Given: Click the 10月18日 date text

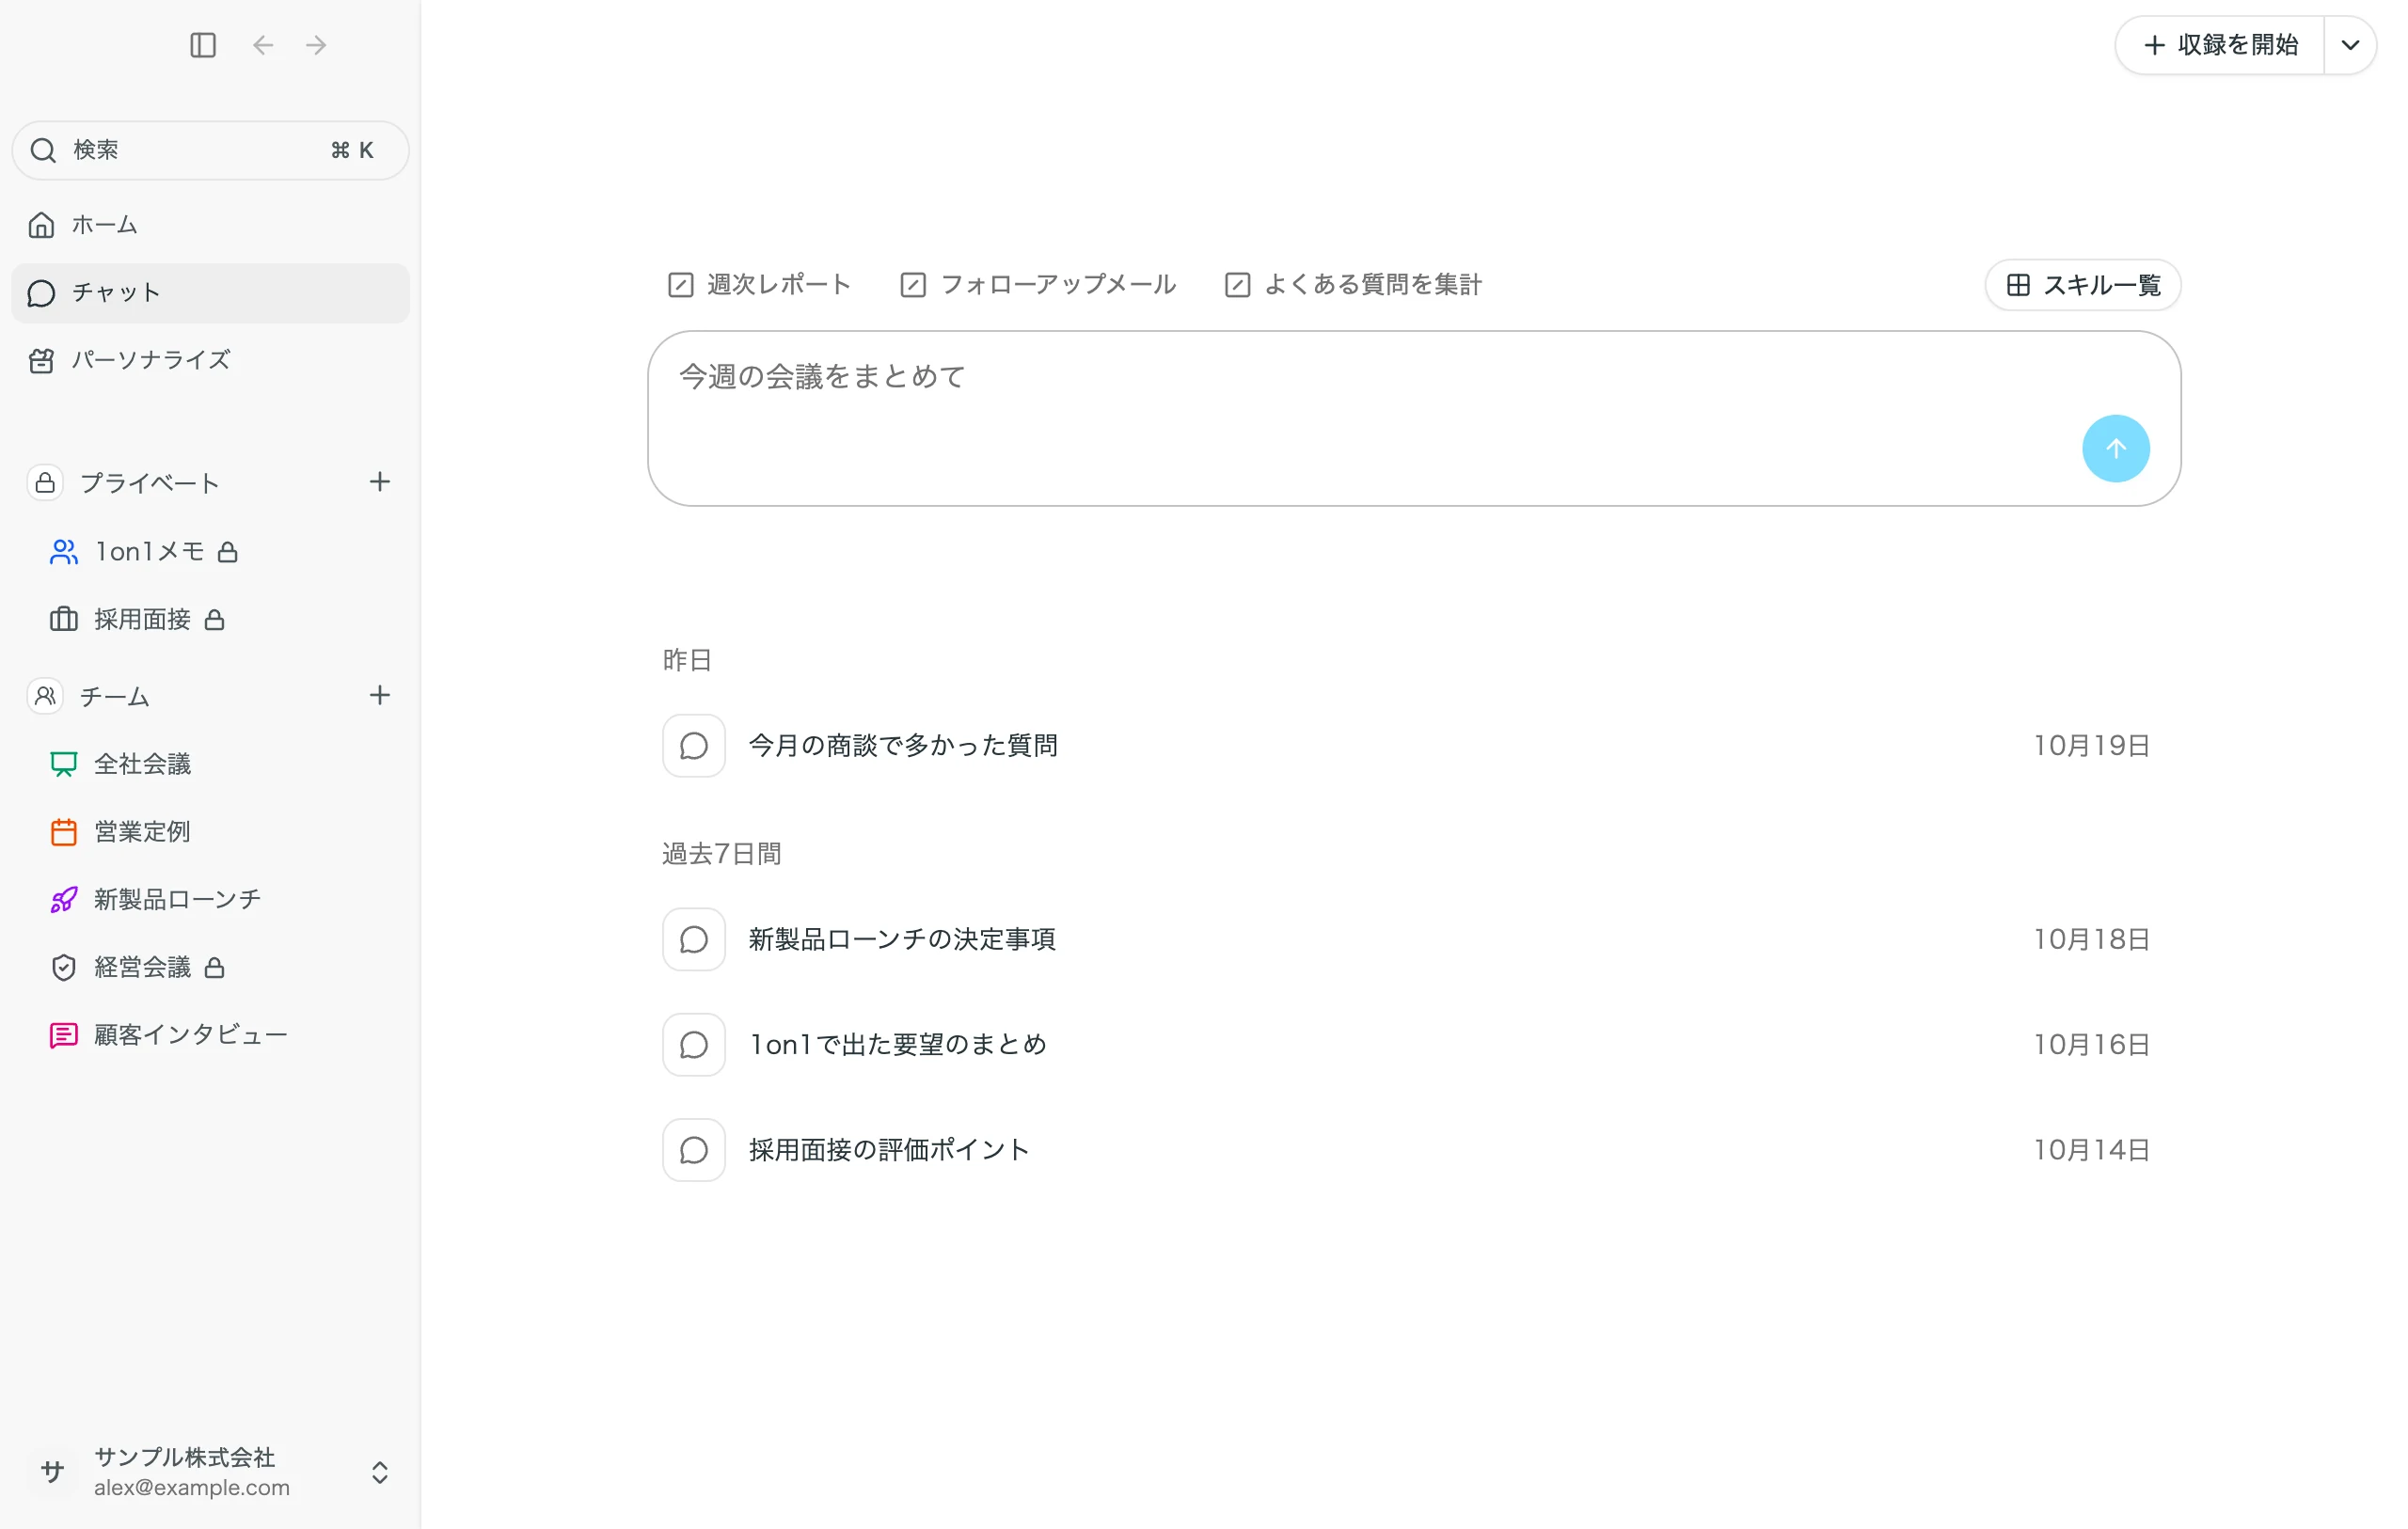Looking at the screenshot, I should (x=2091, y=940).
